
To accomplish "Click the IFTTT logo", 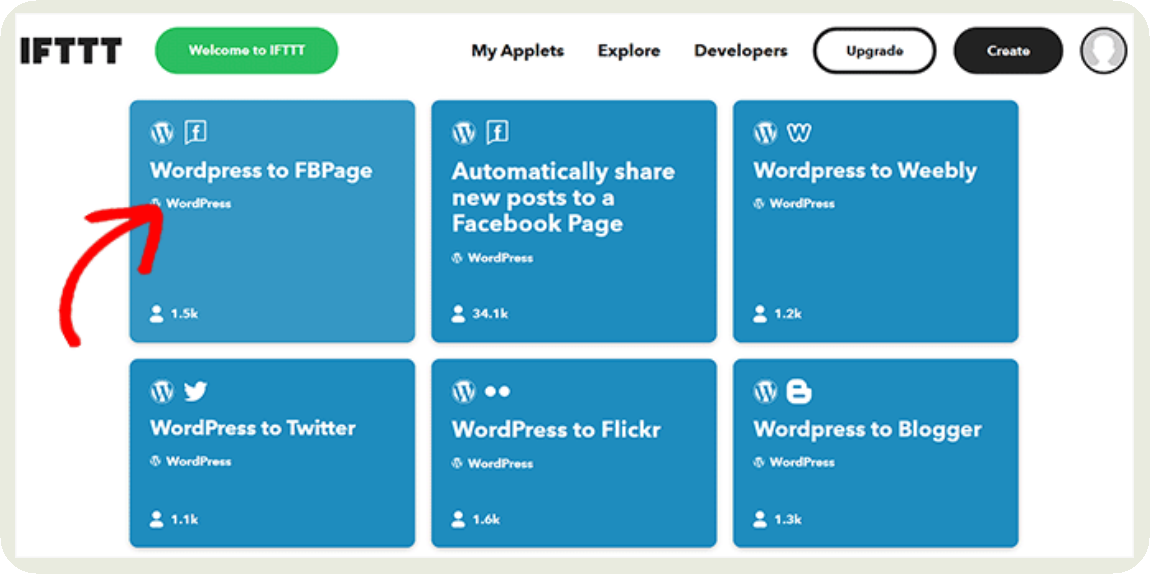I will point(71,51).
